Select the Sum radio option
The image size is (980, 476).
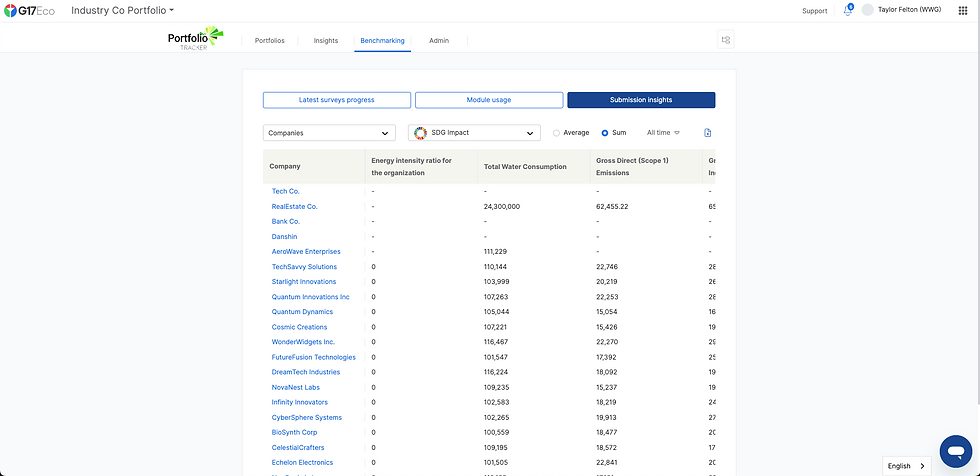604,132
